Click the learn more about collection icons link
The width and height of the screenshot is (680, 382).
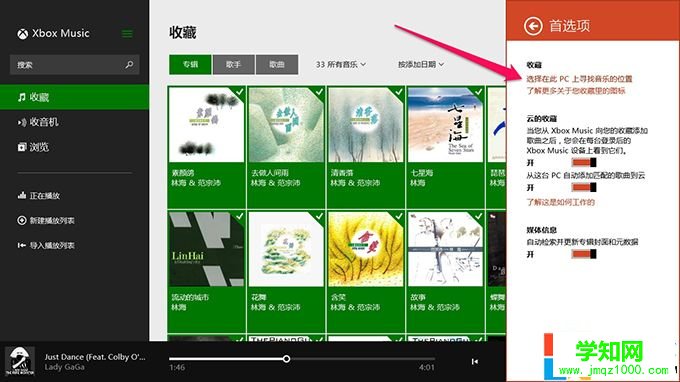(576, 91)
